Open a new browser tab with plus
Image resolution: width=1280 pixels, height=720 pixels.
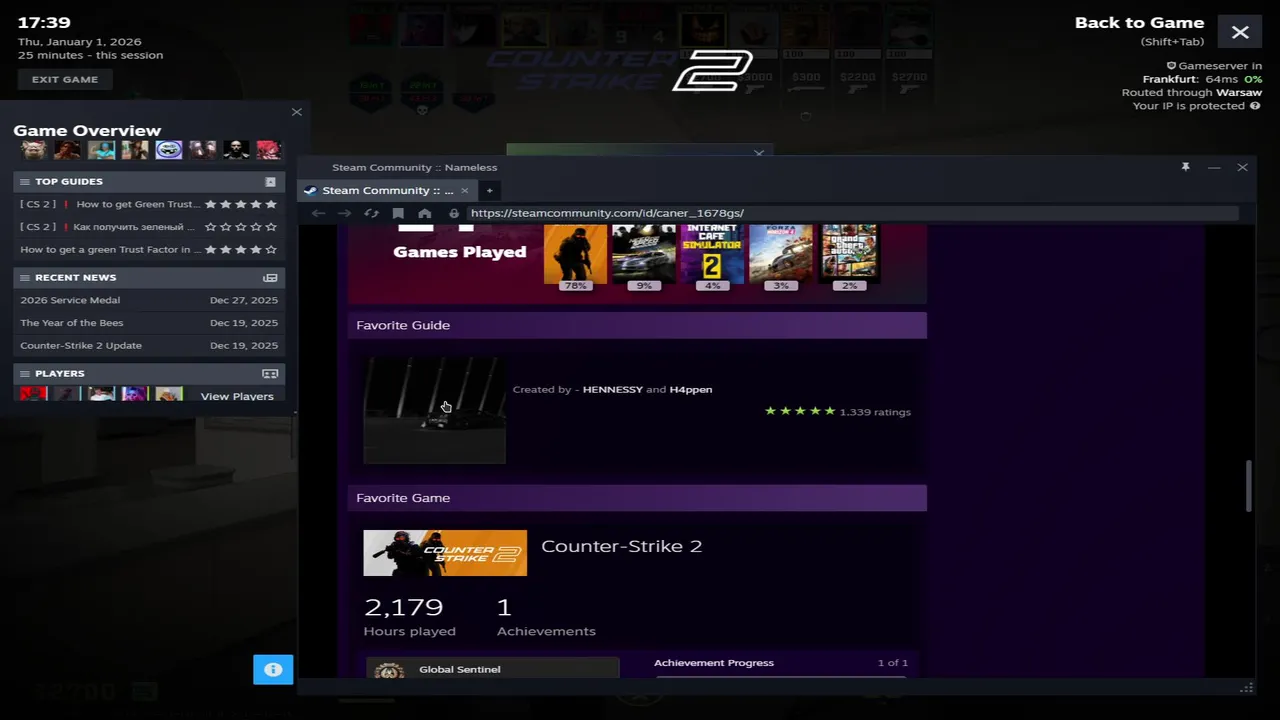click(489, 190)
